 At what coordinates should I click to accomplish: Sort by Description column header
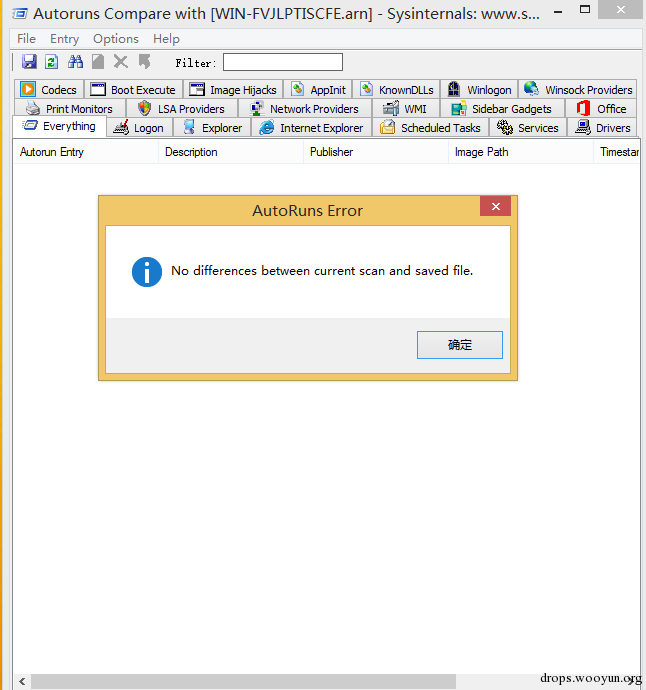point(231,152)
